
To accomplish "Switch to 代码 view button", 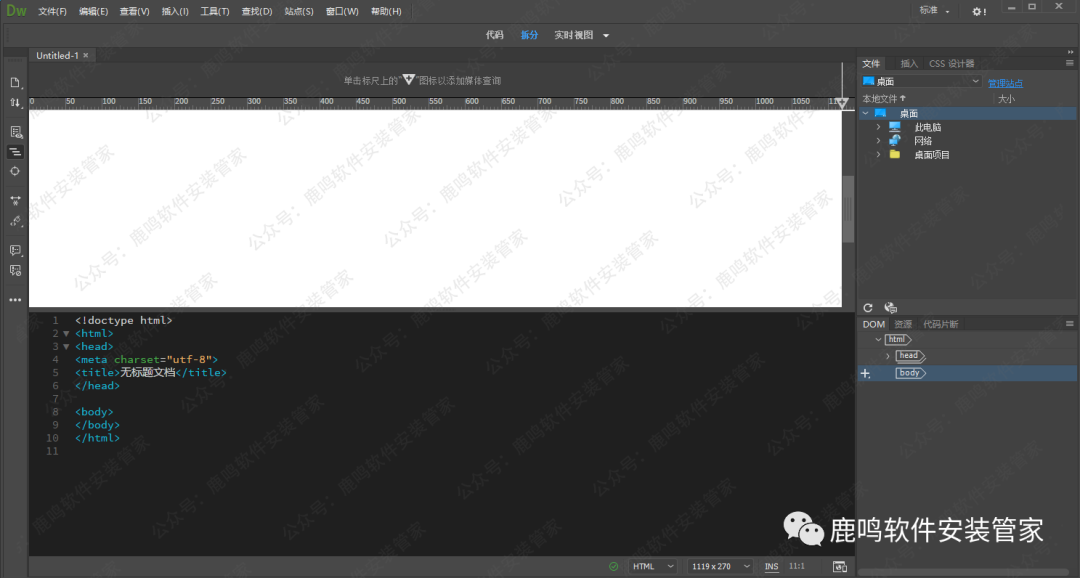I will tap(494, 35).
